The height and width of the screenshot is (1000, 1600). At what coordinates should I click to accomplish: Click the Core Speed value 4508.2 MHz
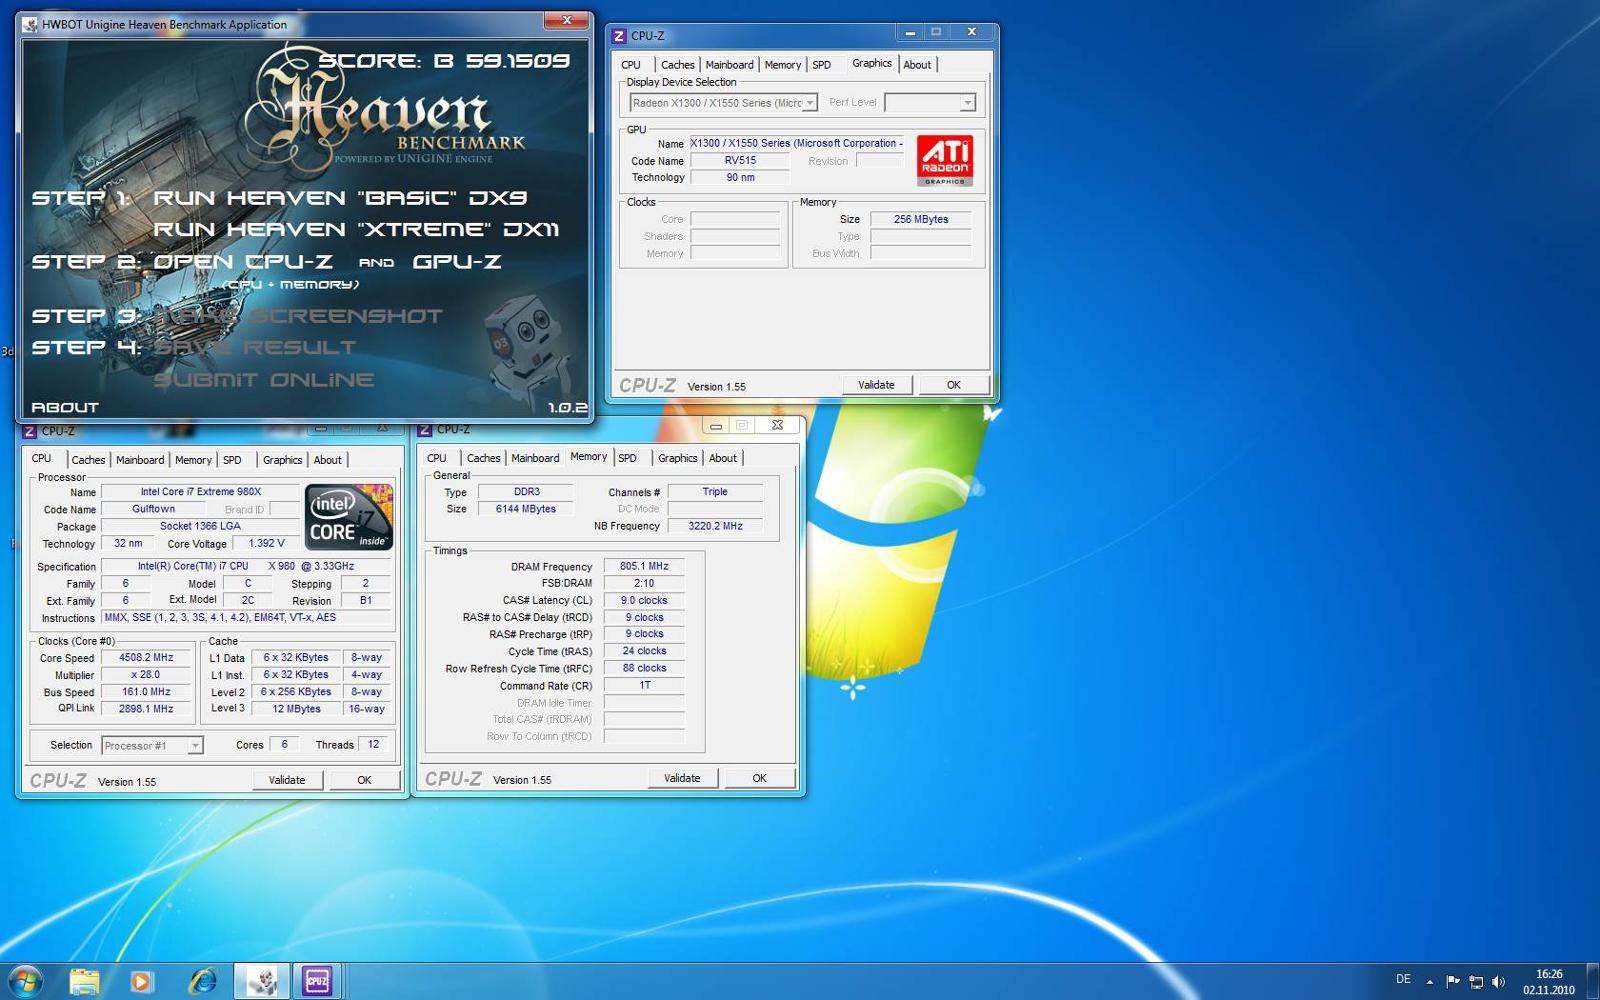tap(146, 658)
